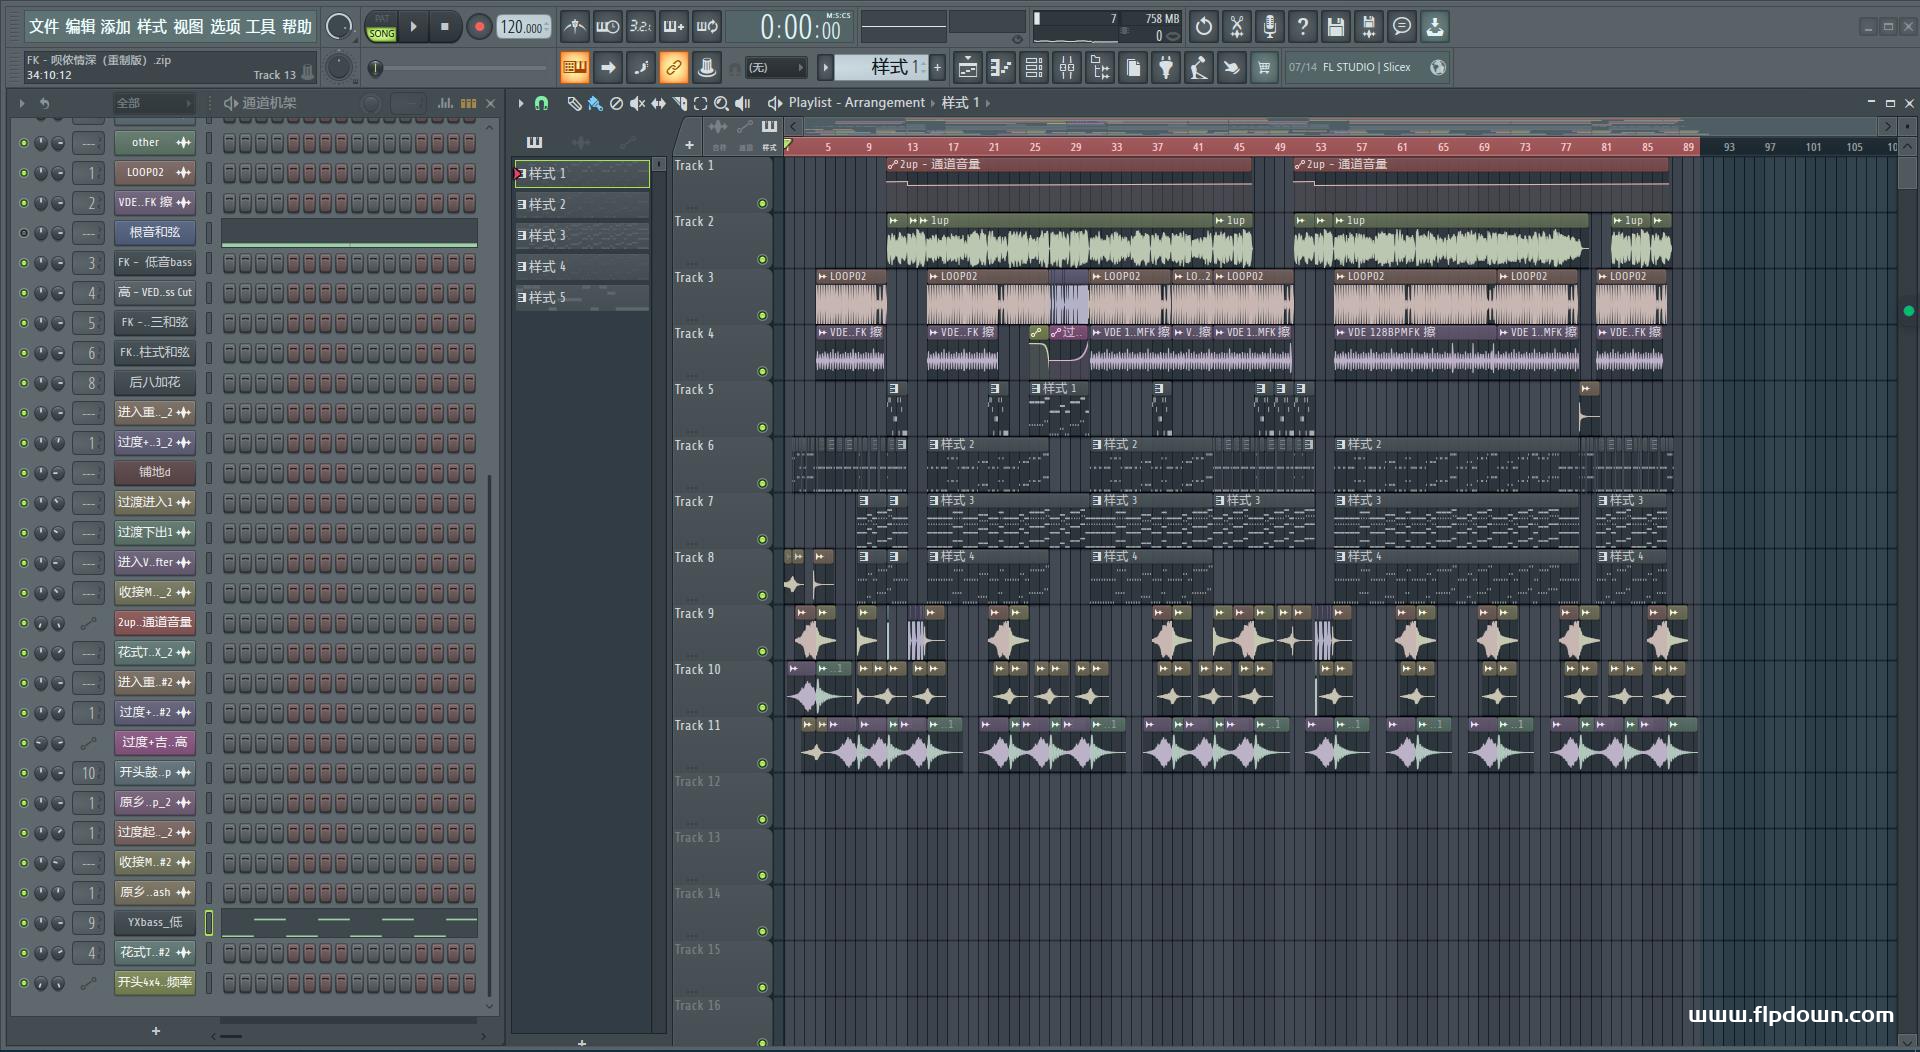Open the plugin picker plug icon
The height and width of the screenshot is (1052, 1920).
coord(1166,68)
